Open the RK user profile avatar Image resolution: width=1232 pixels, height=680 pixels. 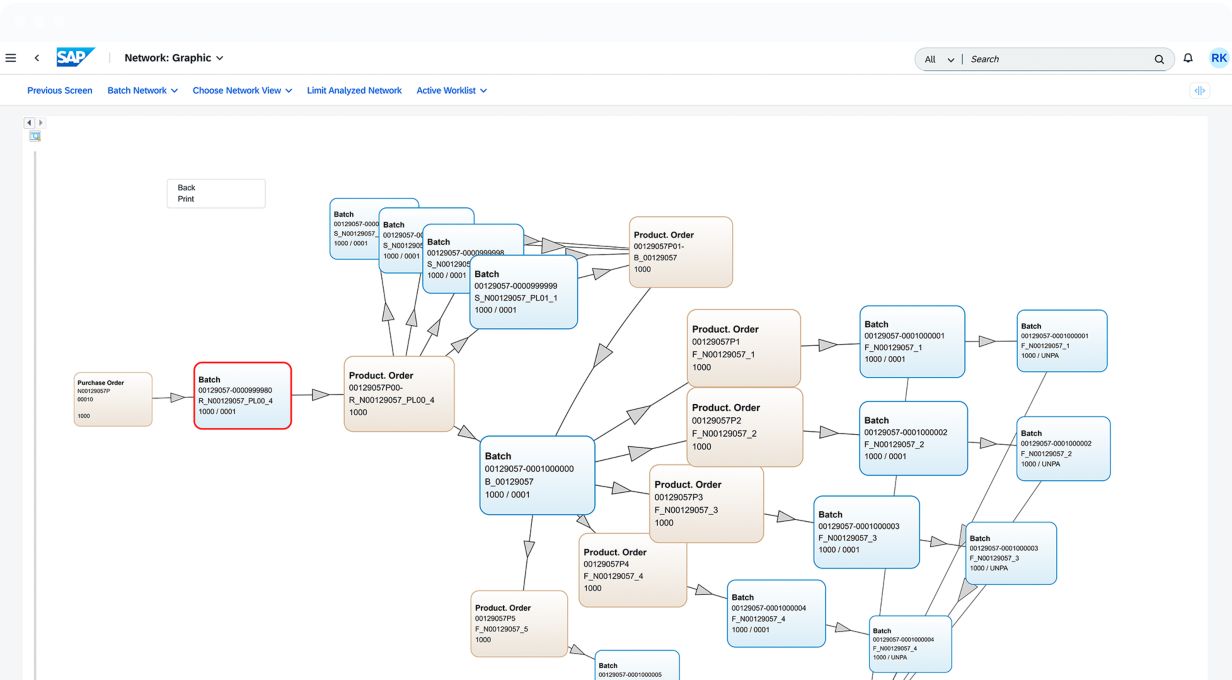(x=1218, y=58)
